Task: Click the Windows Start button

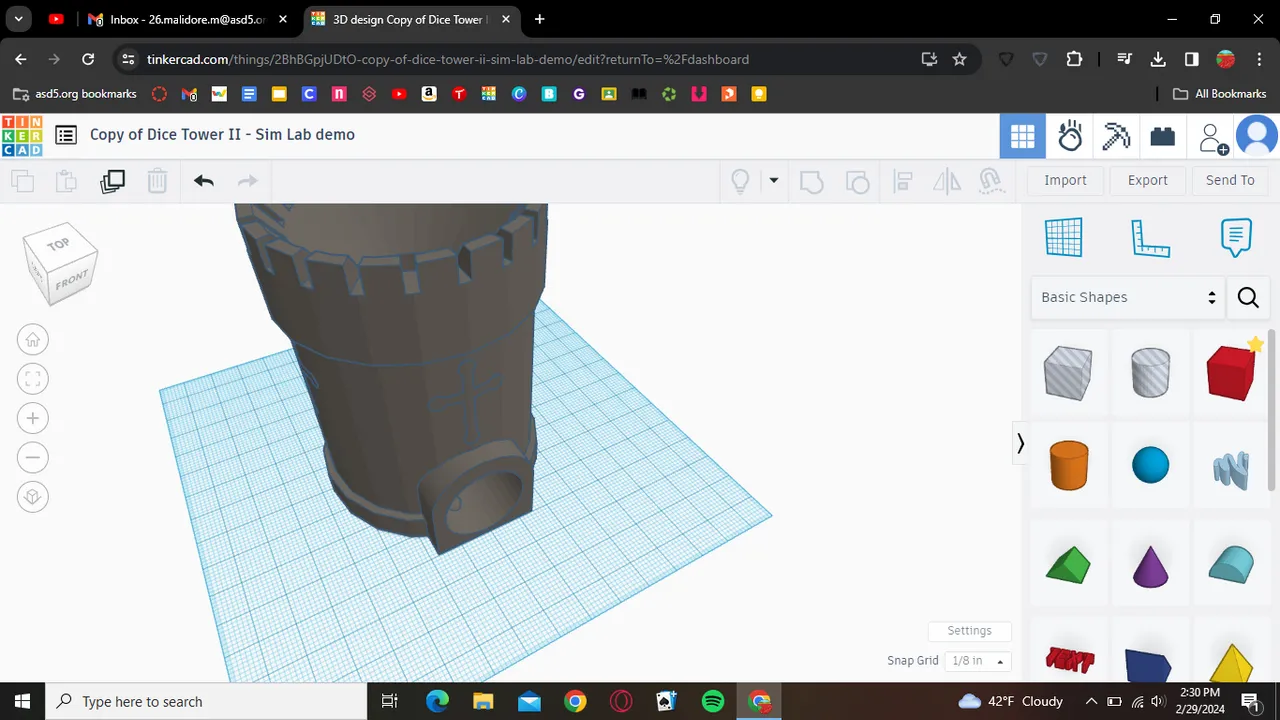Action: pos(22,701)
